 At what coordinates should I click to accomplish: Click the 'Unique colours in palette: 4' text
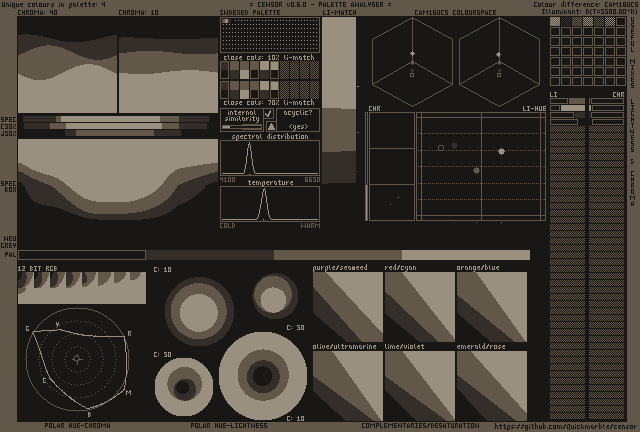(53, 5)
